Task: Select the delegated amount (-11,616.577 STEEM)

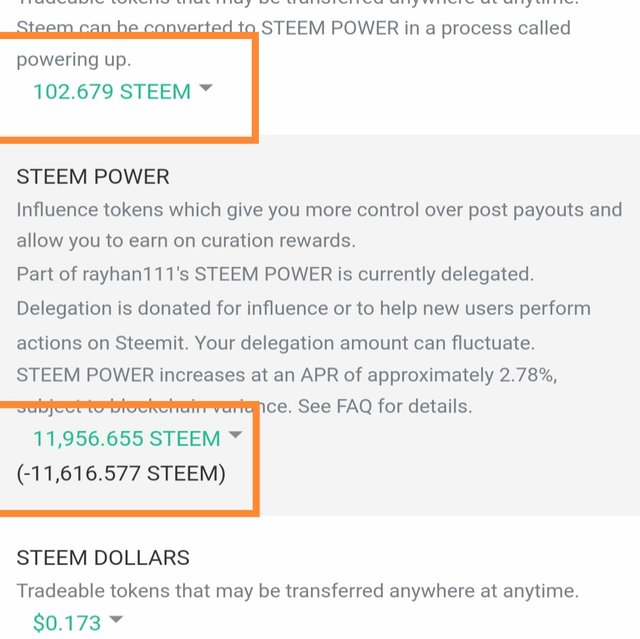Action: point(121,473)
